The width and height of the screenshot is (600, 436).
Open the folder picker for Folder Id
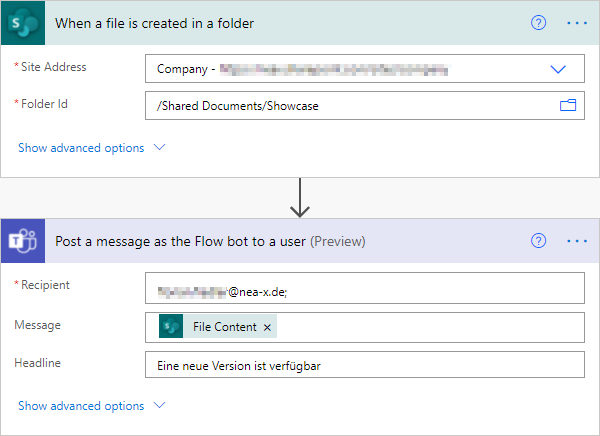[568, 105]
